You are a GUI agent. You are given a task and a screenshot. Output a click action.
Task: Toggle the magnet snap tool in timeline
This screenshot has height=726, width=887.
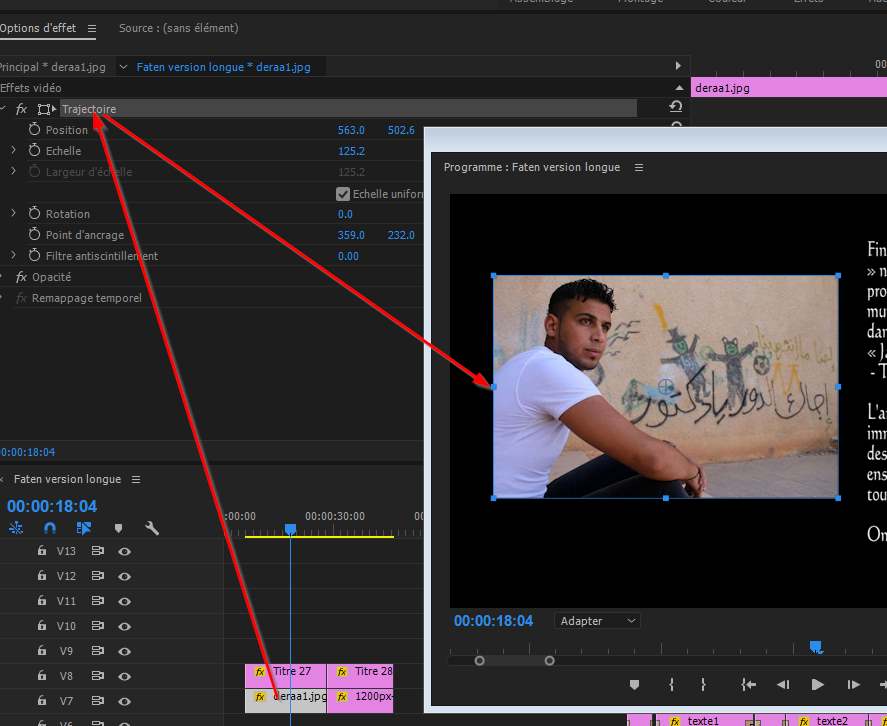tap(50, 528)
